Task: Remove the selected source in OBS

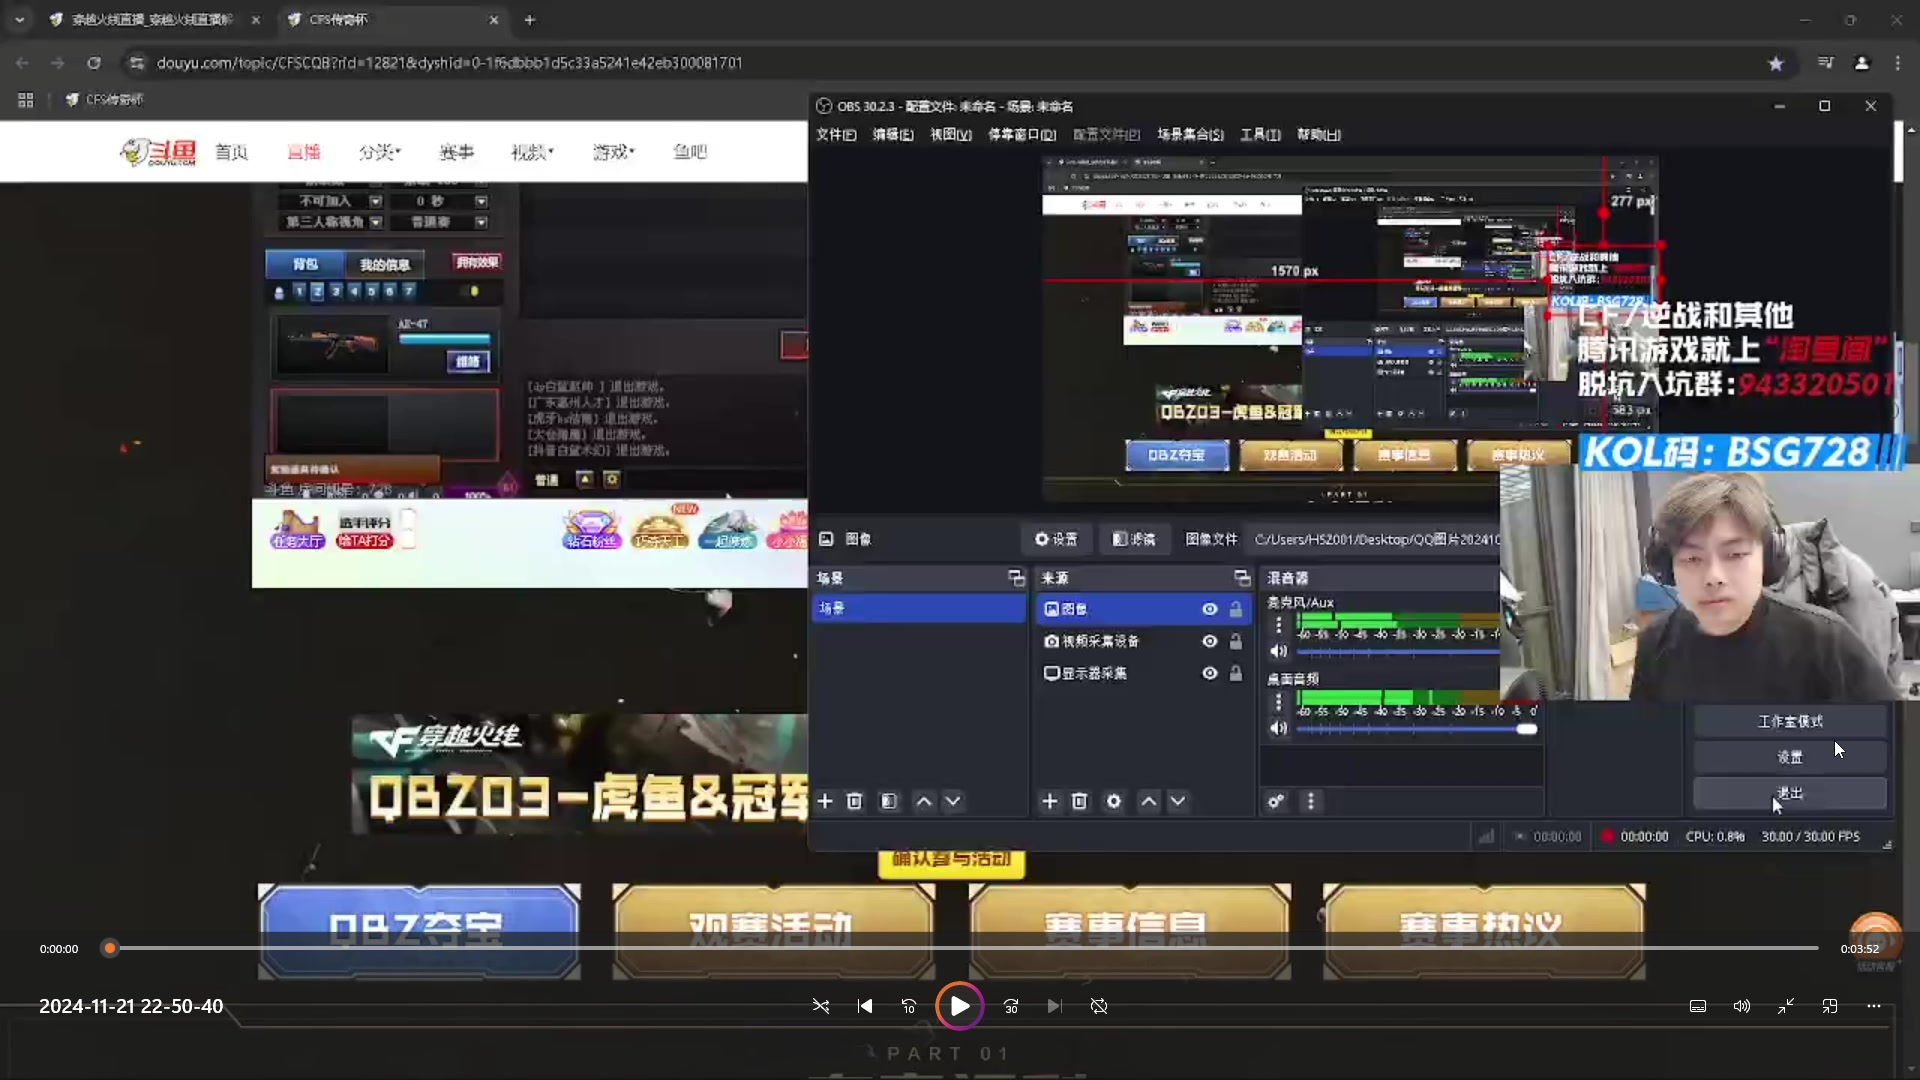Action: [x=1079, y=801]
